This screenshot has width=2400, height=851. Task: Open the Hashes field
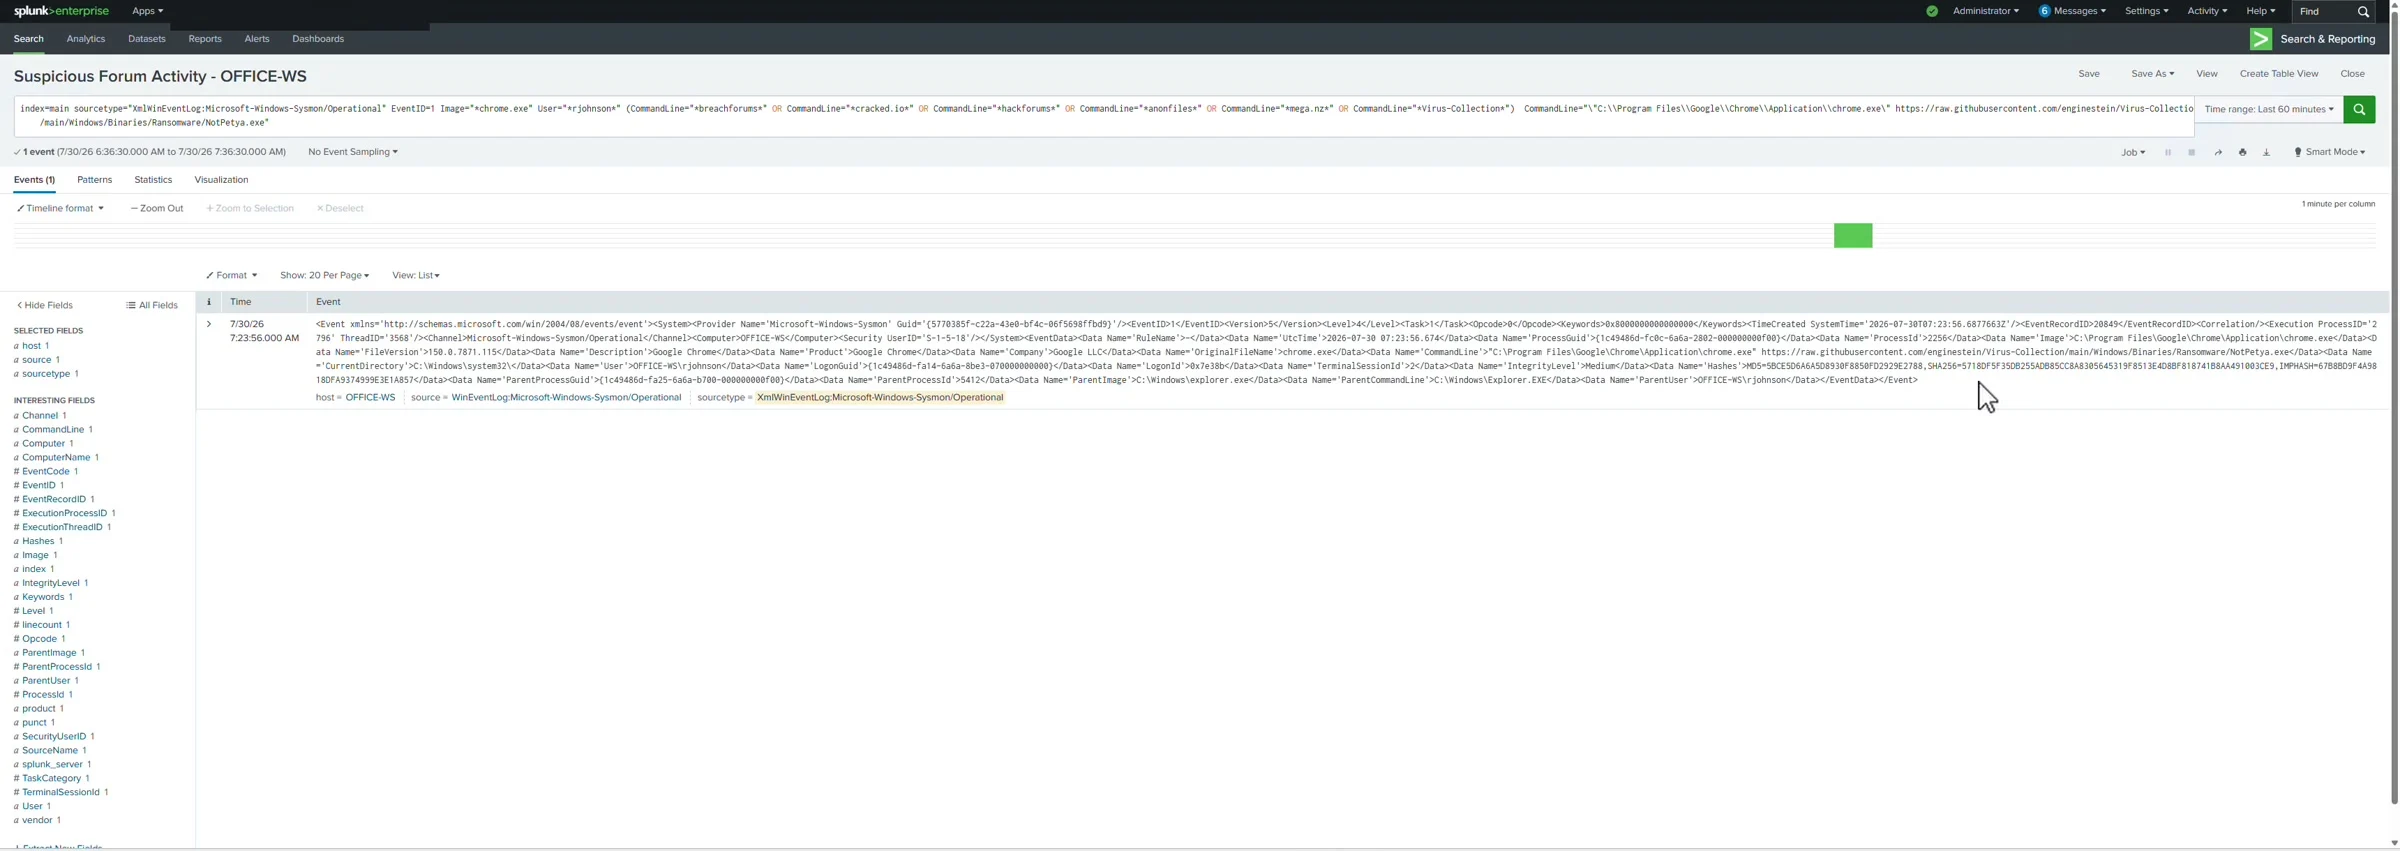click(x=38, y=541)
